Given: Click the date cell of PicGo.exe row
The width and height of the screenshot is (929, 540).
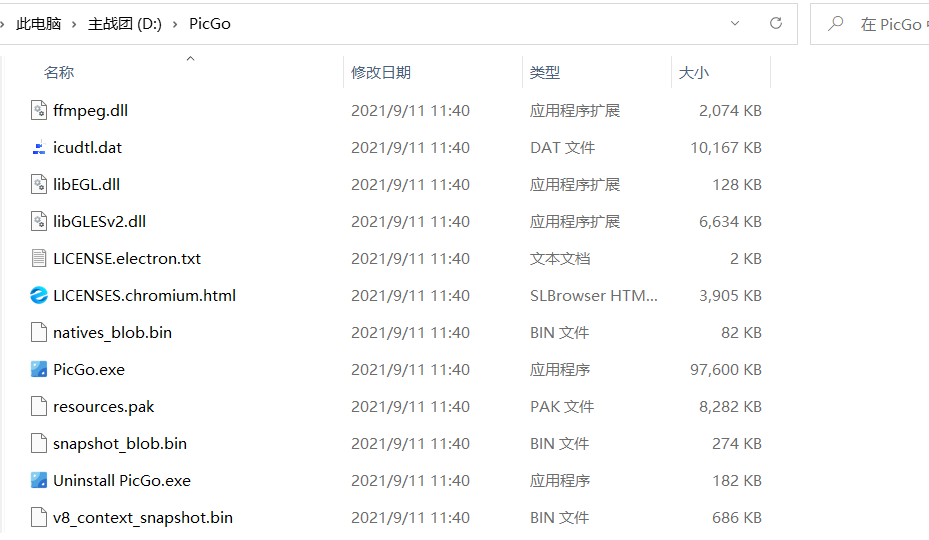Looking at the screenshot, I should (x=410, y=369).
